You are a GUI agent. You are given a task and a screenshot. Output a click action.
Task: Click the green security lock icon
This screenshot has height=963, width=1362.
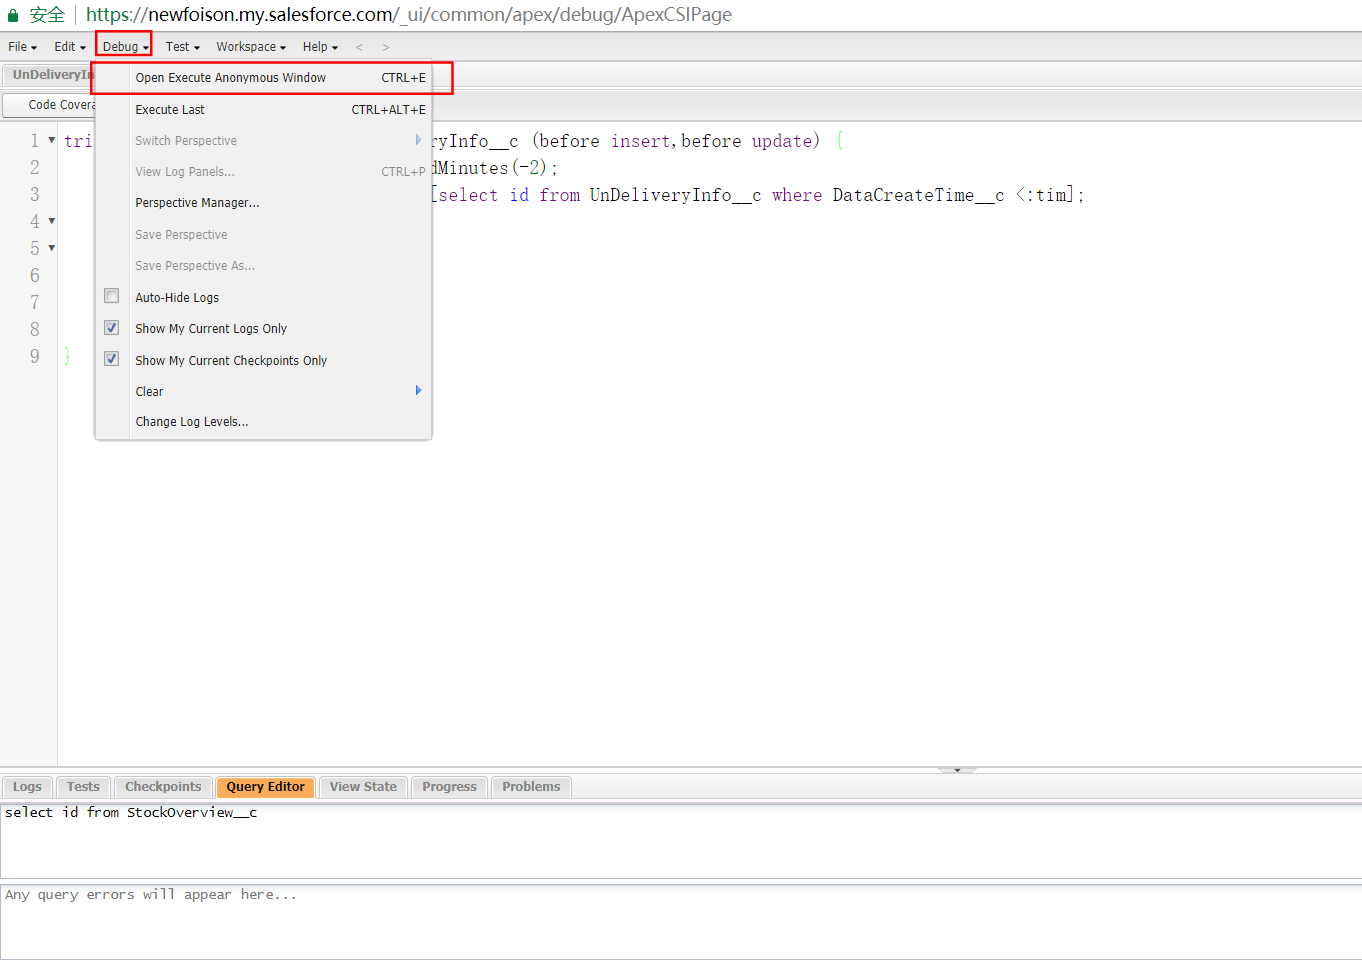13,15
